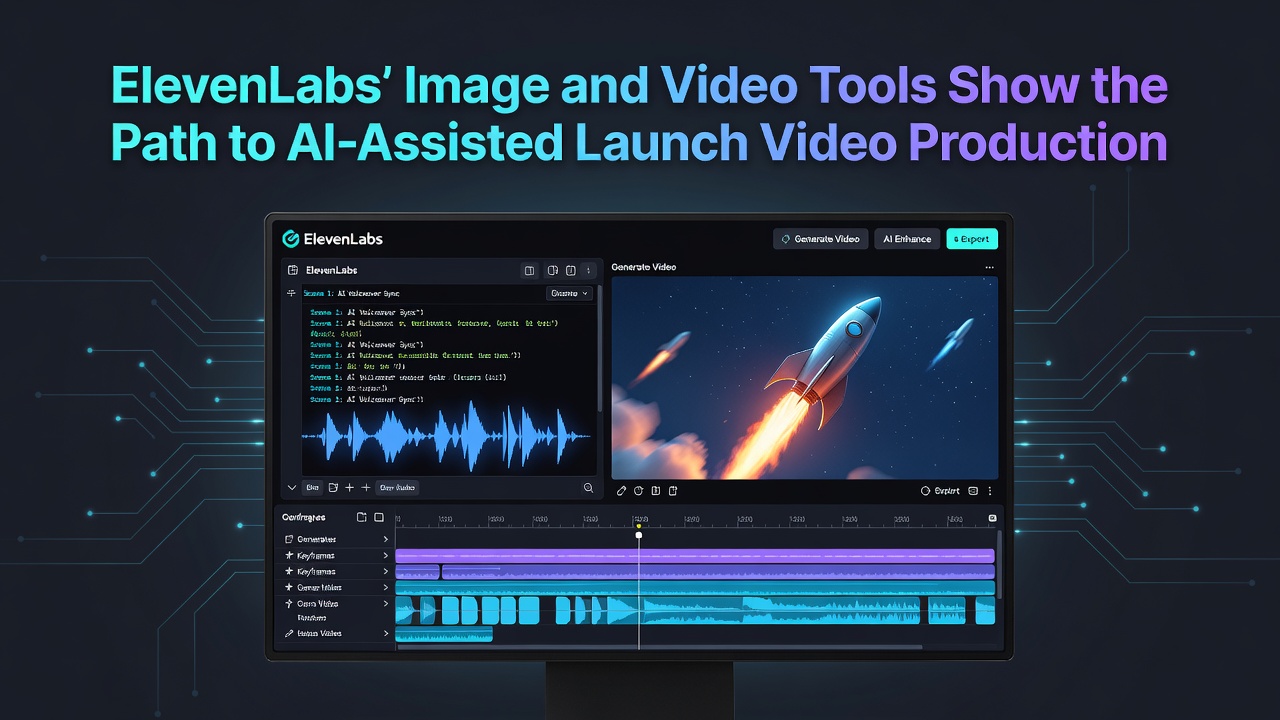Open the three-dots menu above the video preview
The width and height of the screenshot is (1280, 720).
[x=990, y=268]
